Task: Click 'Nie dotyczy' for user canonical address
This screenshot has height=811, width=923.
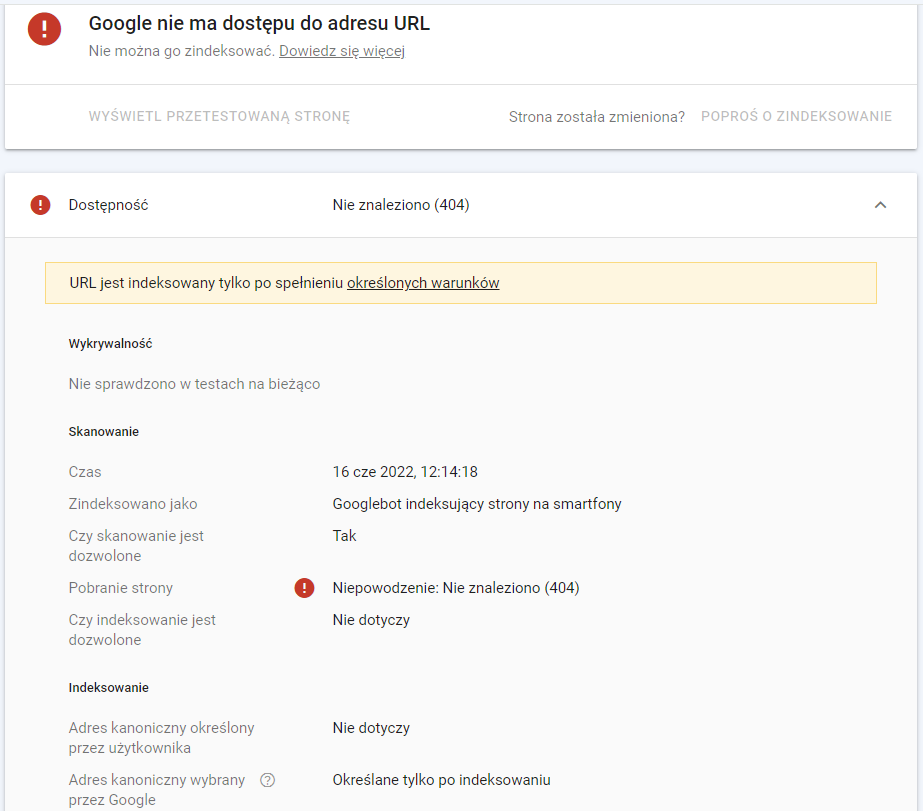Action: 371,728
